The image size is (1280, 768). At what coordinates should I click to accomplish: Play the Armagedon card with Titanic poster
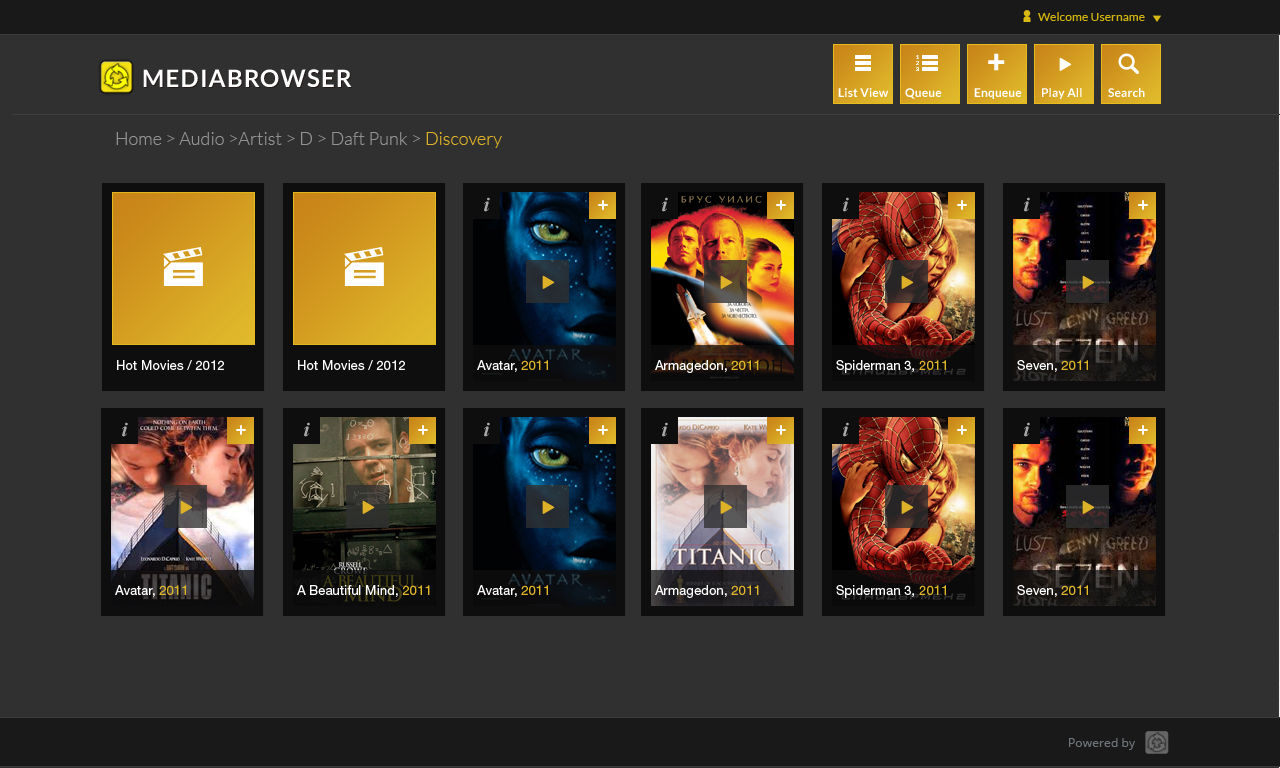pyautogui.click(x=726, y=507)
